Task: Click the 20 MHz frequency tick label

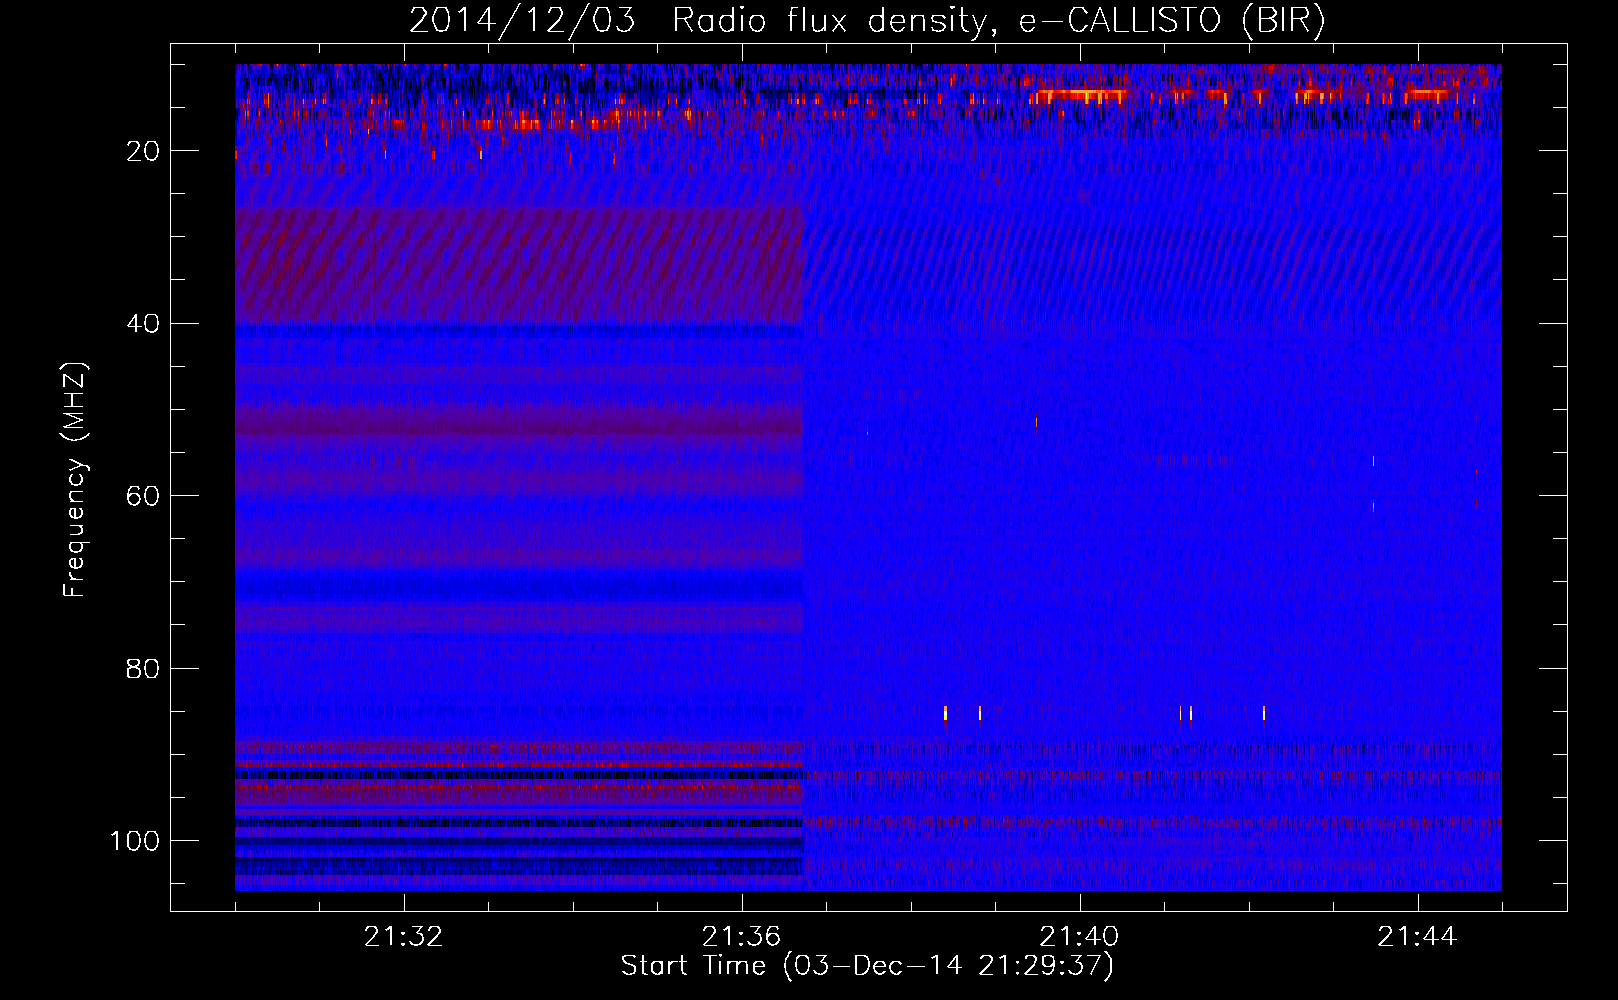Action: tap(144, 151)
